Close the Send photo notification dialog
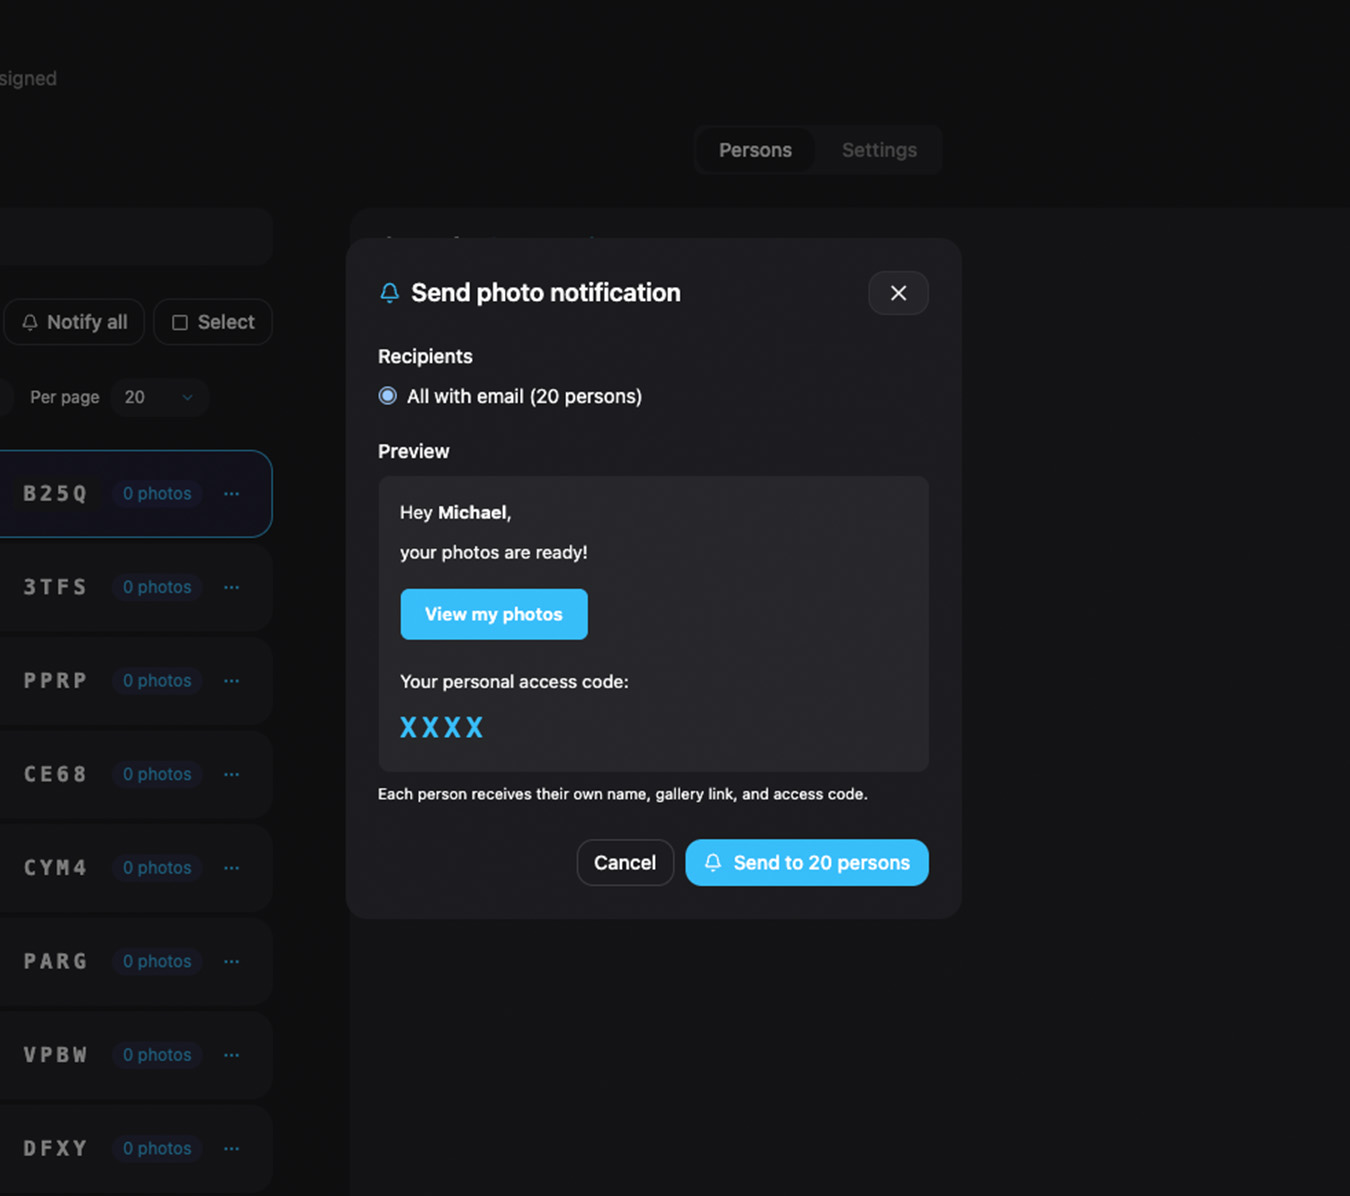The height and width of the screenshot is (1196, 1350). (x=898, y=293)
